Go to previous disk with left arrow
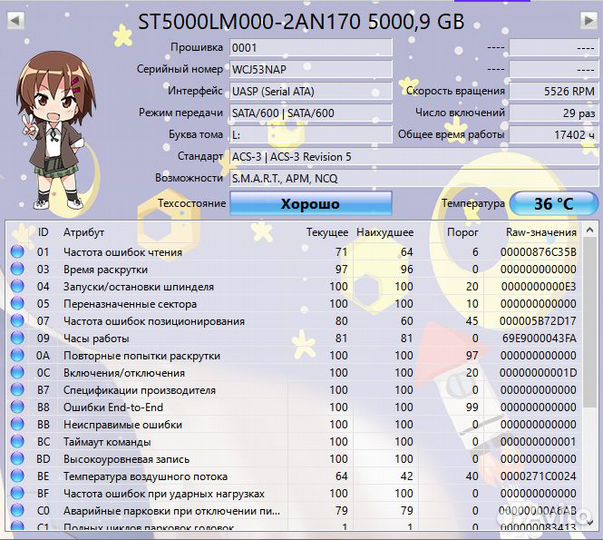 (15, 20)
